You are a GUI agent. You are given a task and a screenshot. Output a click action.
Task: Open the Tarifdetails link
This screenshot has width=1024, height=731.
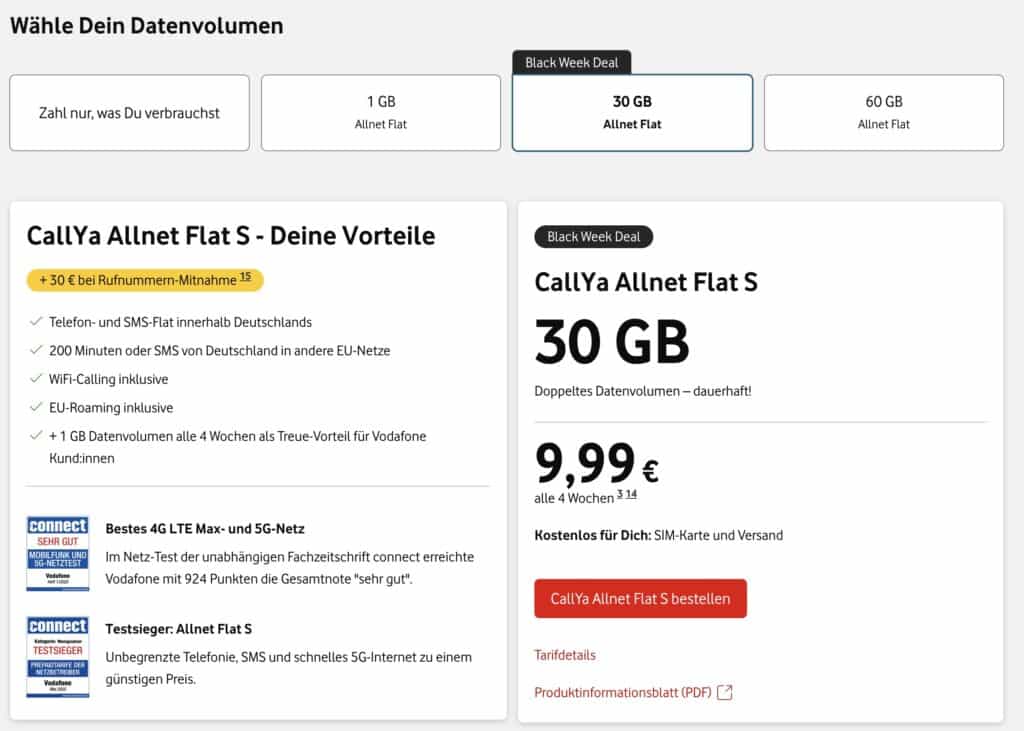coord(565,655)
